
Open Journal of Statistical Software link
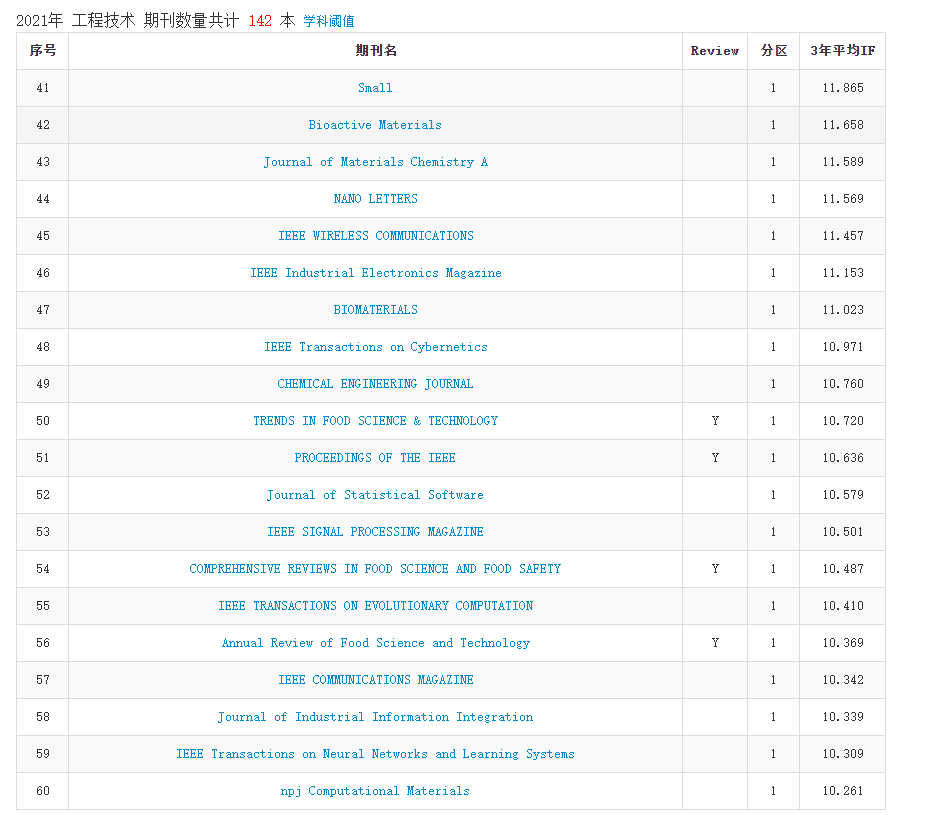click(375, 495)
